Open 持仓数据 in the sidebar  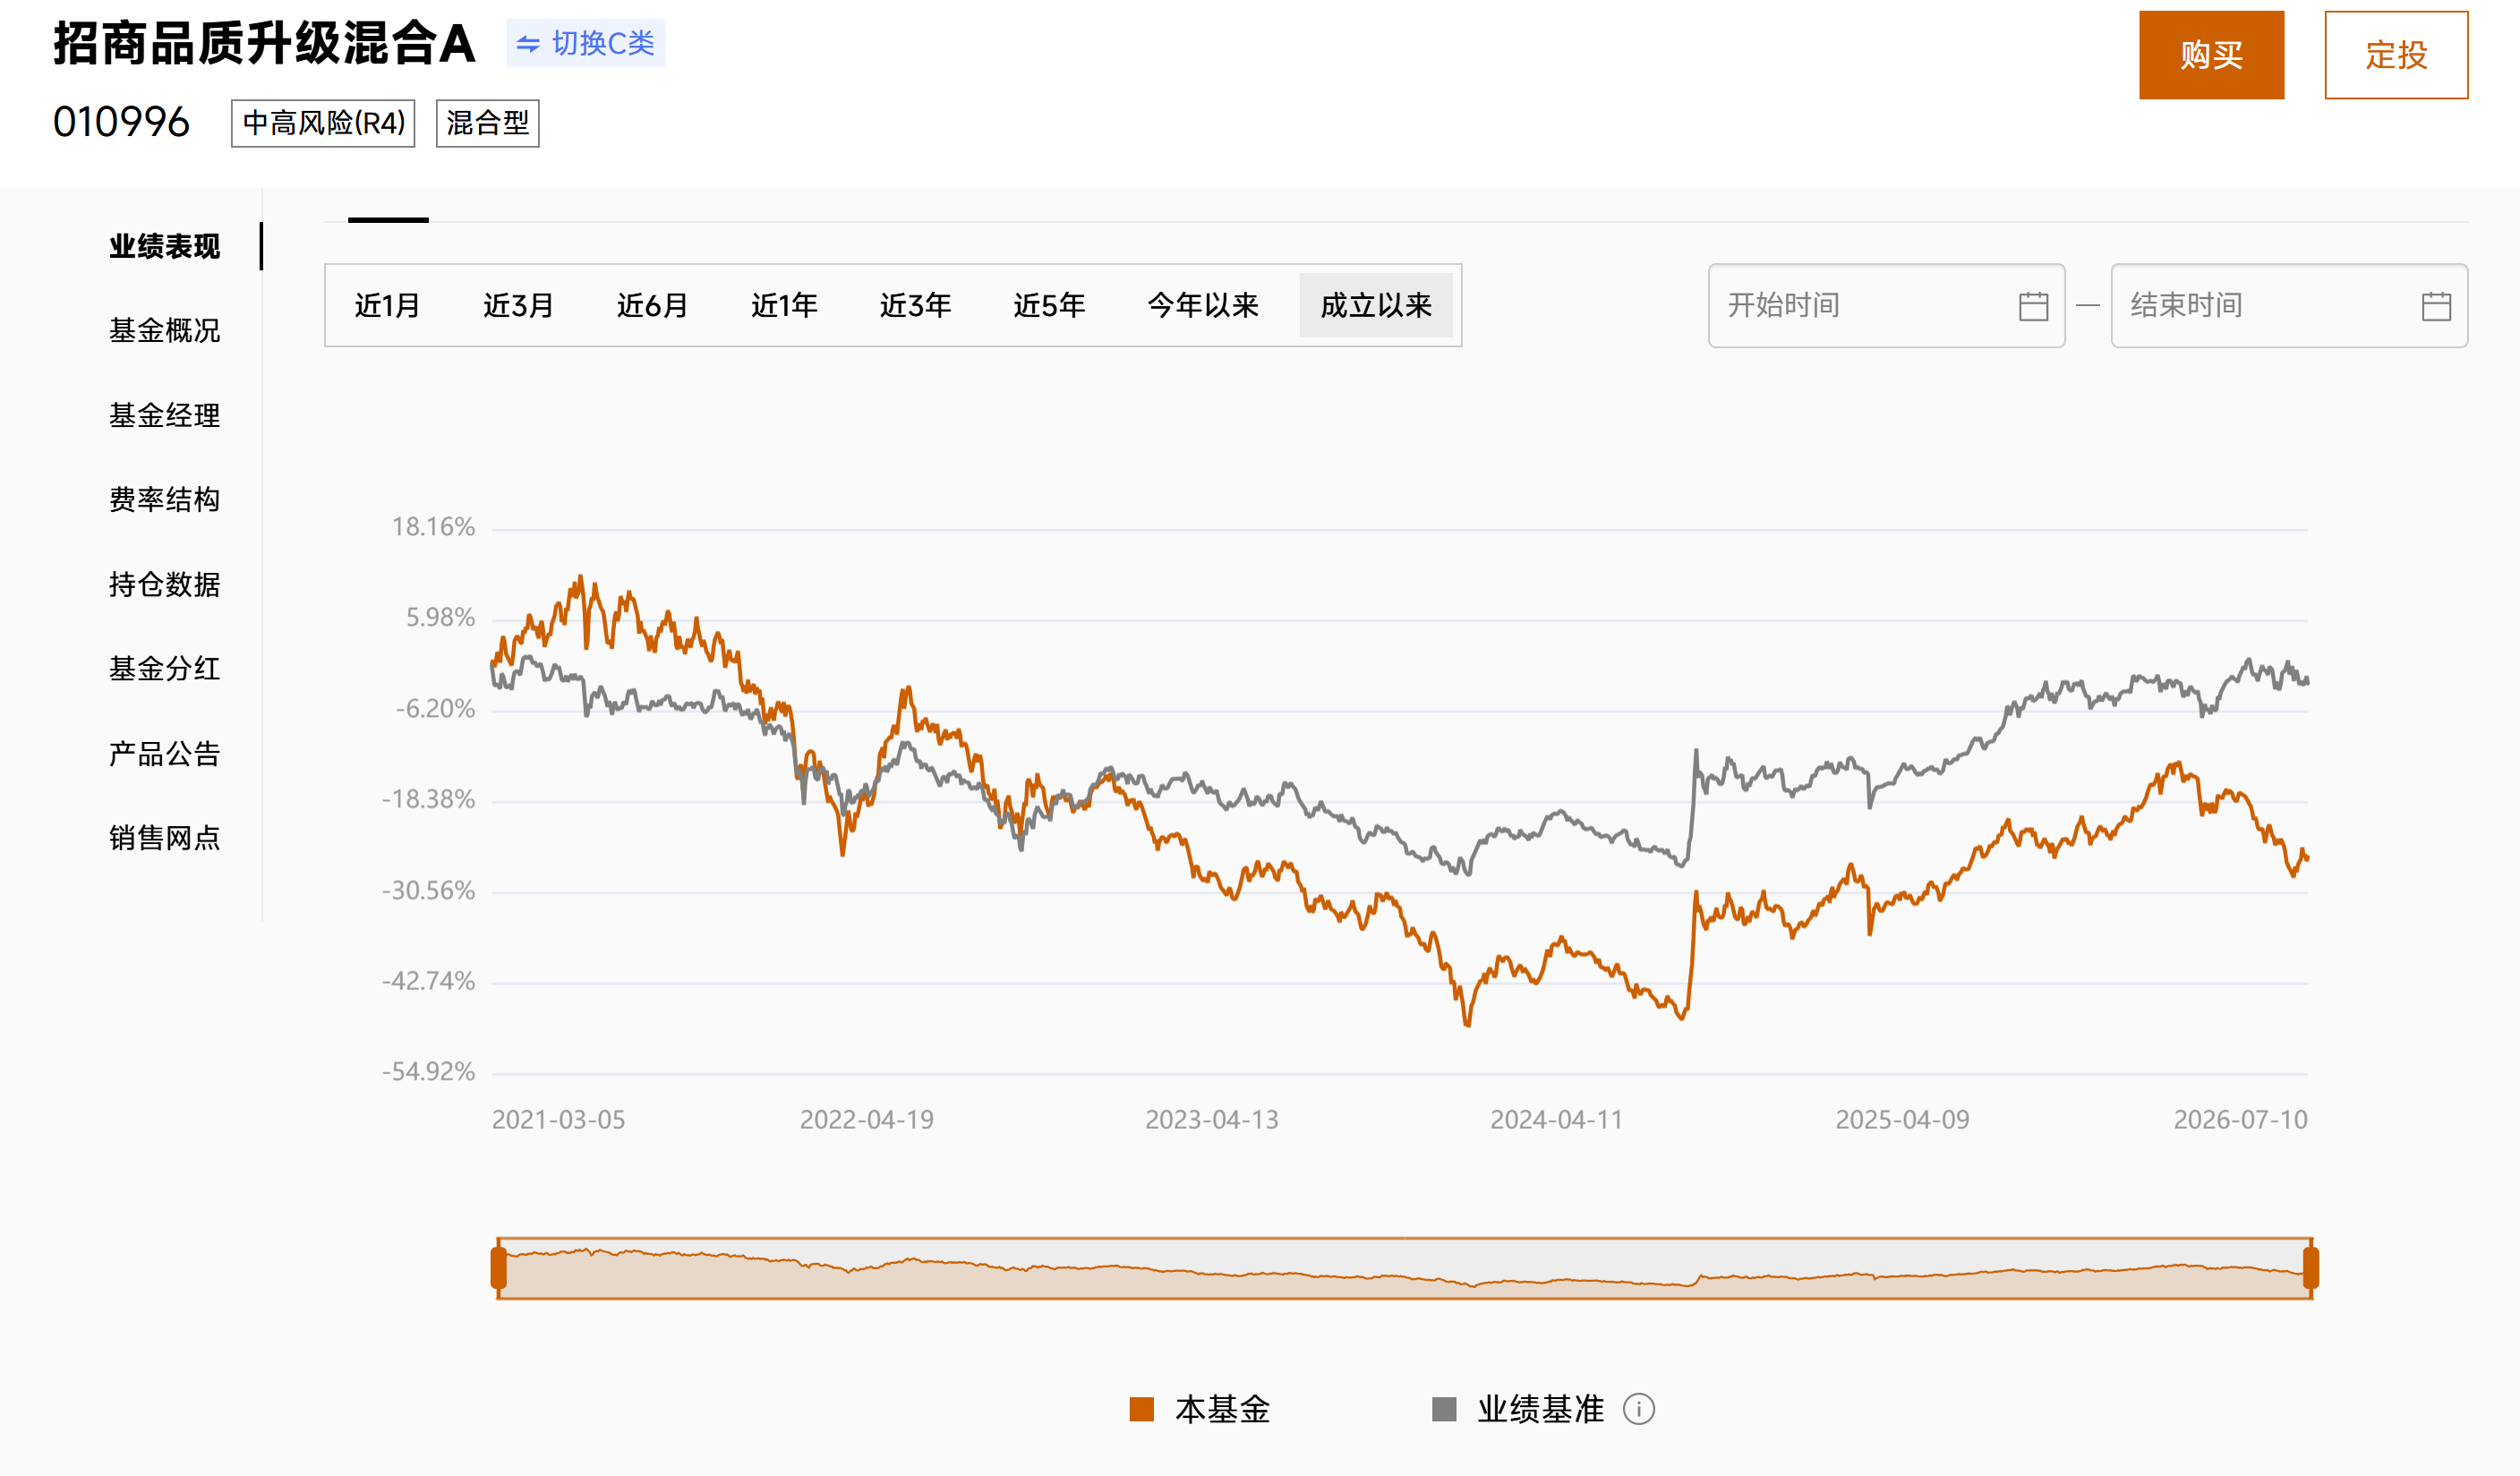164,584
